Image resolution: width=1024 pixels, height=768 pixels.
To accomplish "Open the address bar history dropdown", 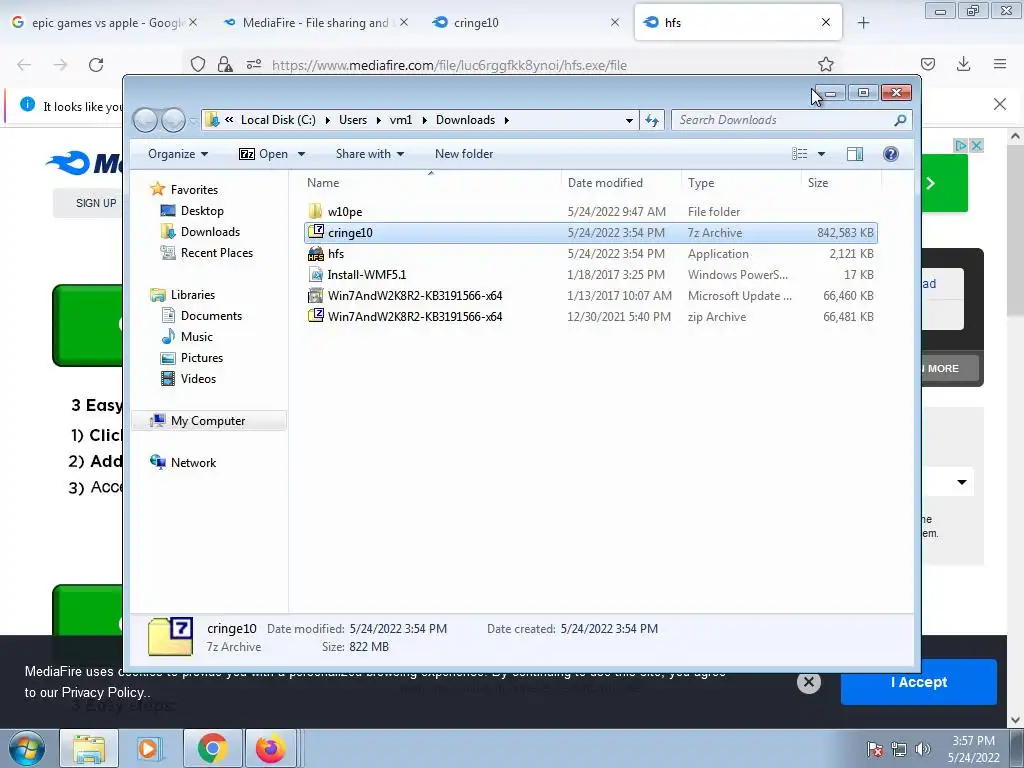I will [629, 120].
